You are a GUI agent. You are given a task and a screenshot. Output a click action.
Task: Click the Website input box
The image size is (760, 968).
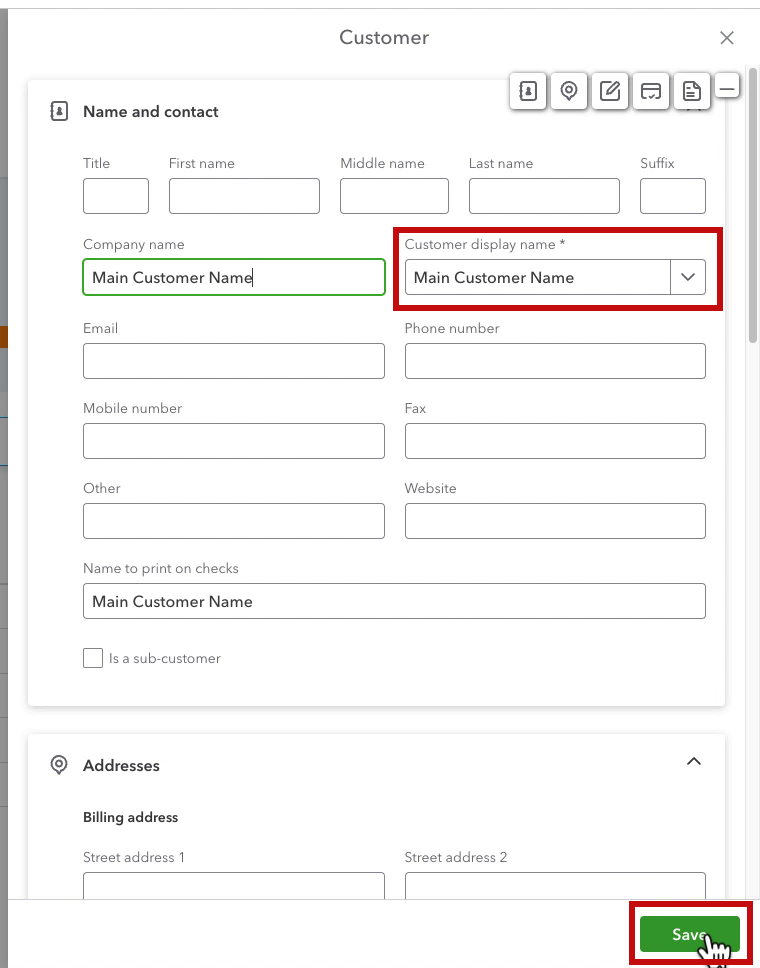pos(555,521)
